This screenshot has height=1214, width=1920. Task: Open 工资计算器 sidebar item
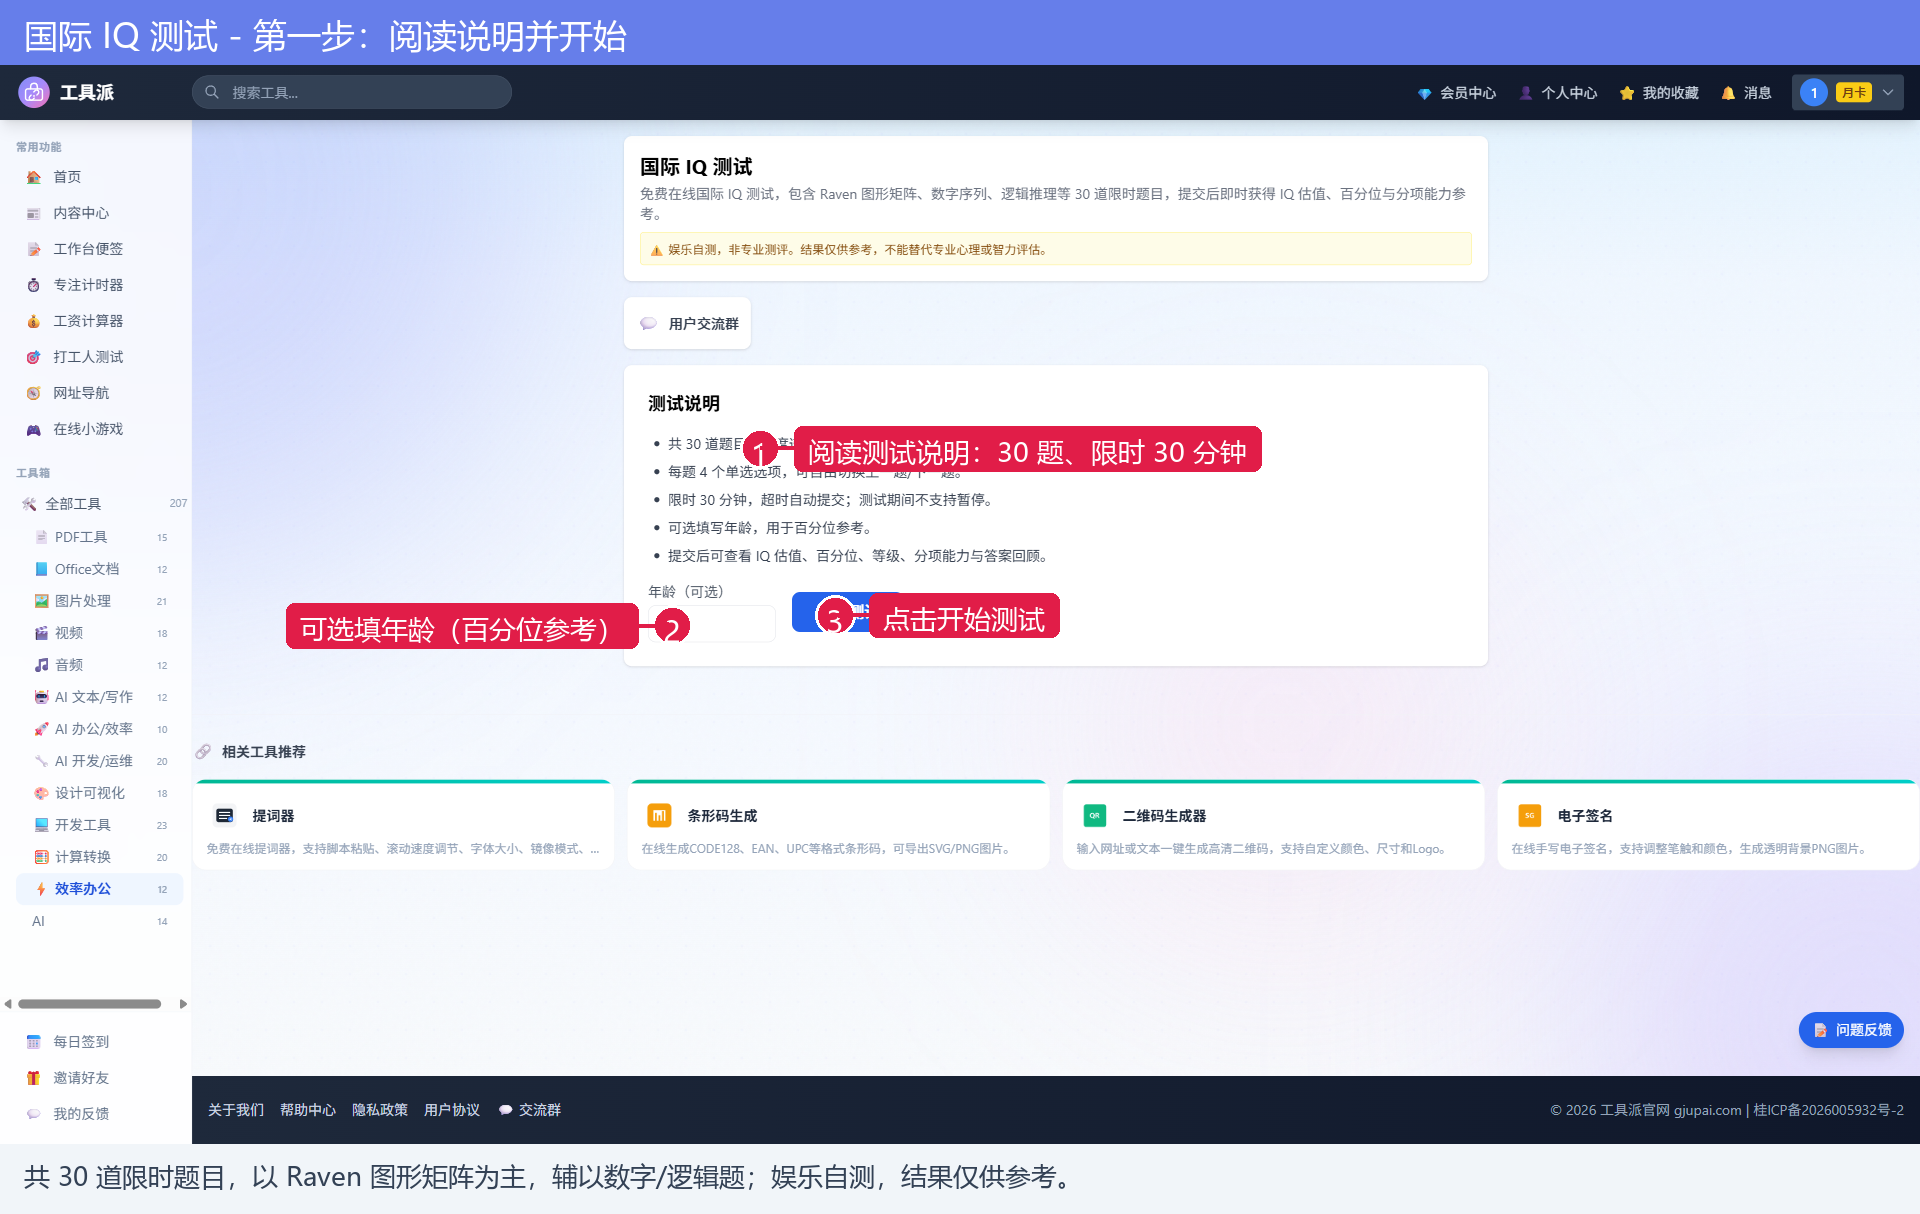coord(96,321)
